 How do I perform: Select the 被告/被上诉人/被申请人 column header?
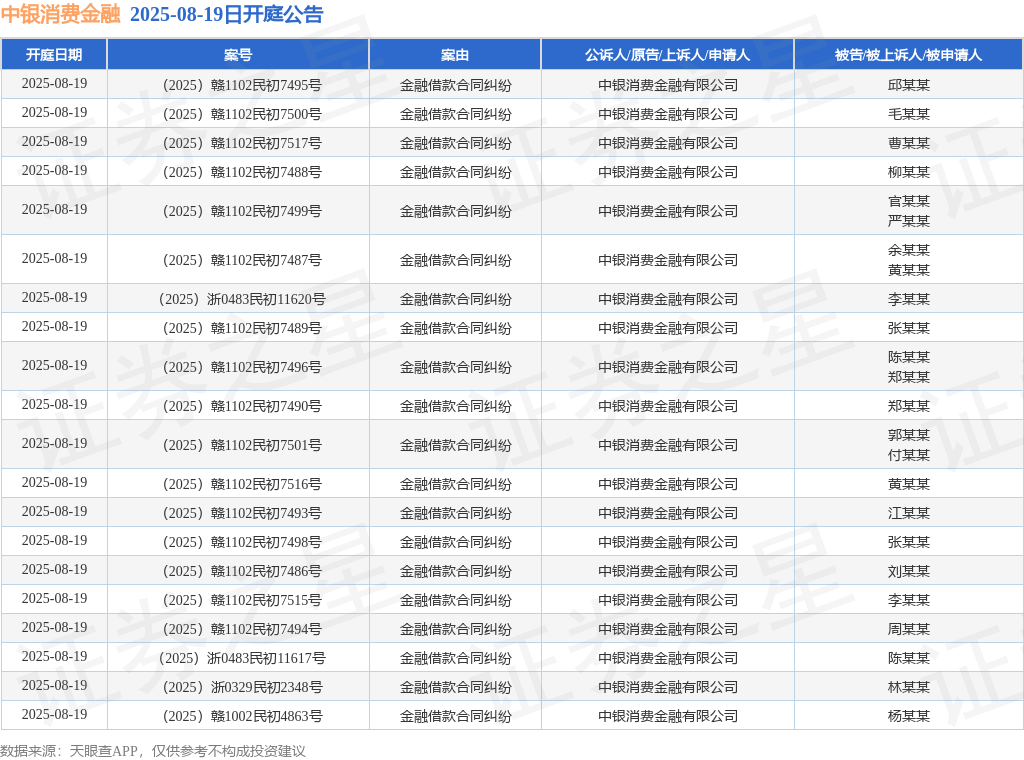(908, 55)
